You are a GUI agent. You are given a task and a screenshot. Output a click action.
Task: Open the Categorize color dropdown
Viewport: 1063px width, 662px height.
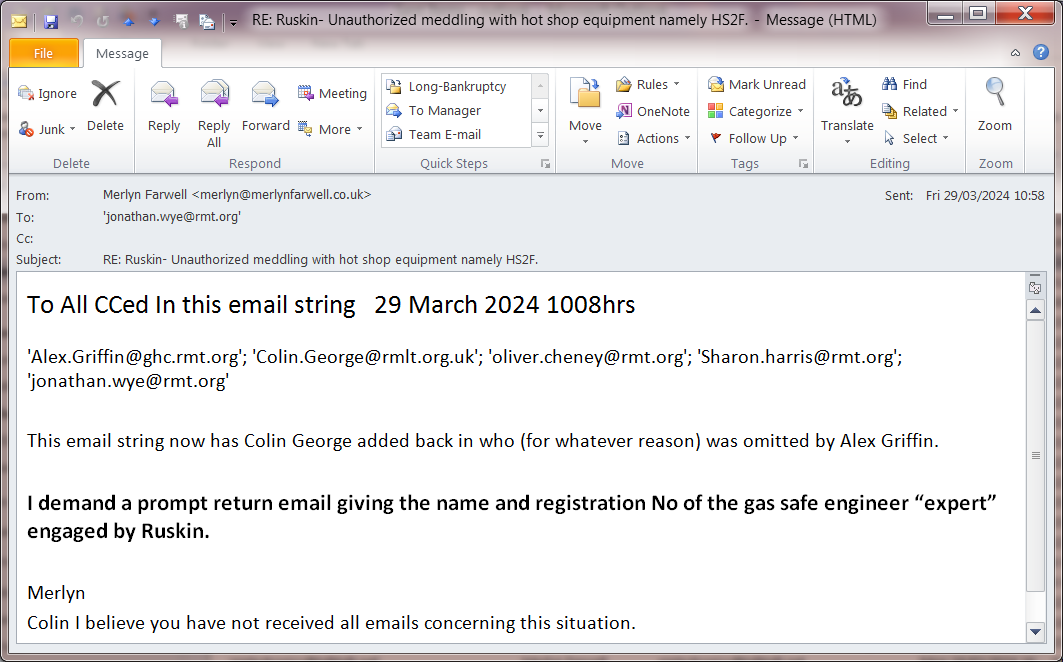pos(756,111)
